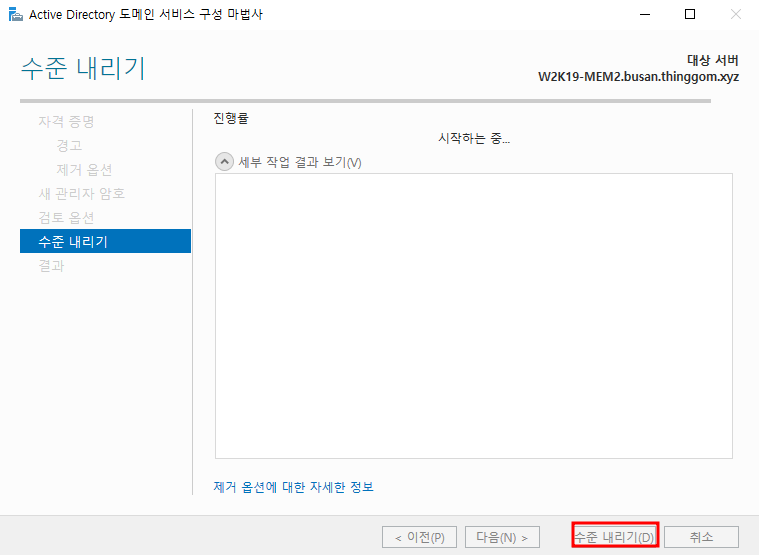Click inside the detailed results box
The image size is (759, 555).
[x=474, y=316]
